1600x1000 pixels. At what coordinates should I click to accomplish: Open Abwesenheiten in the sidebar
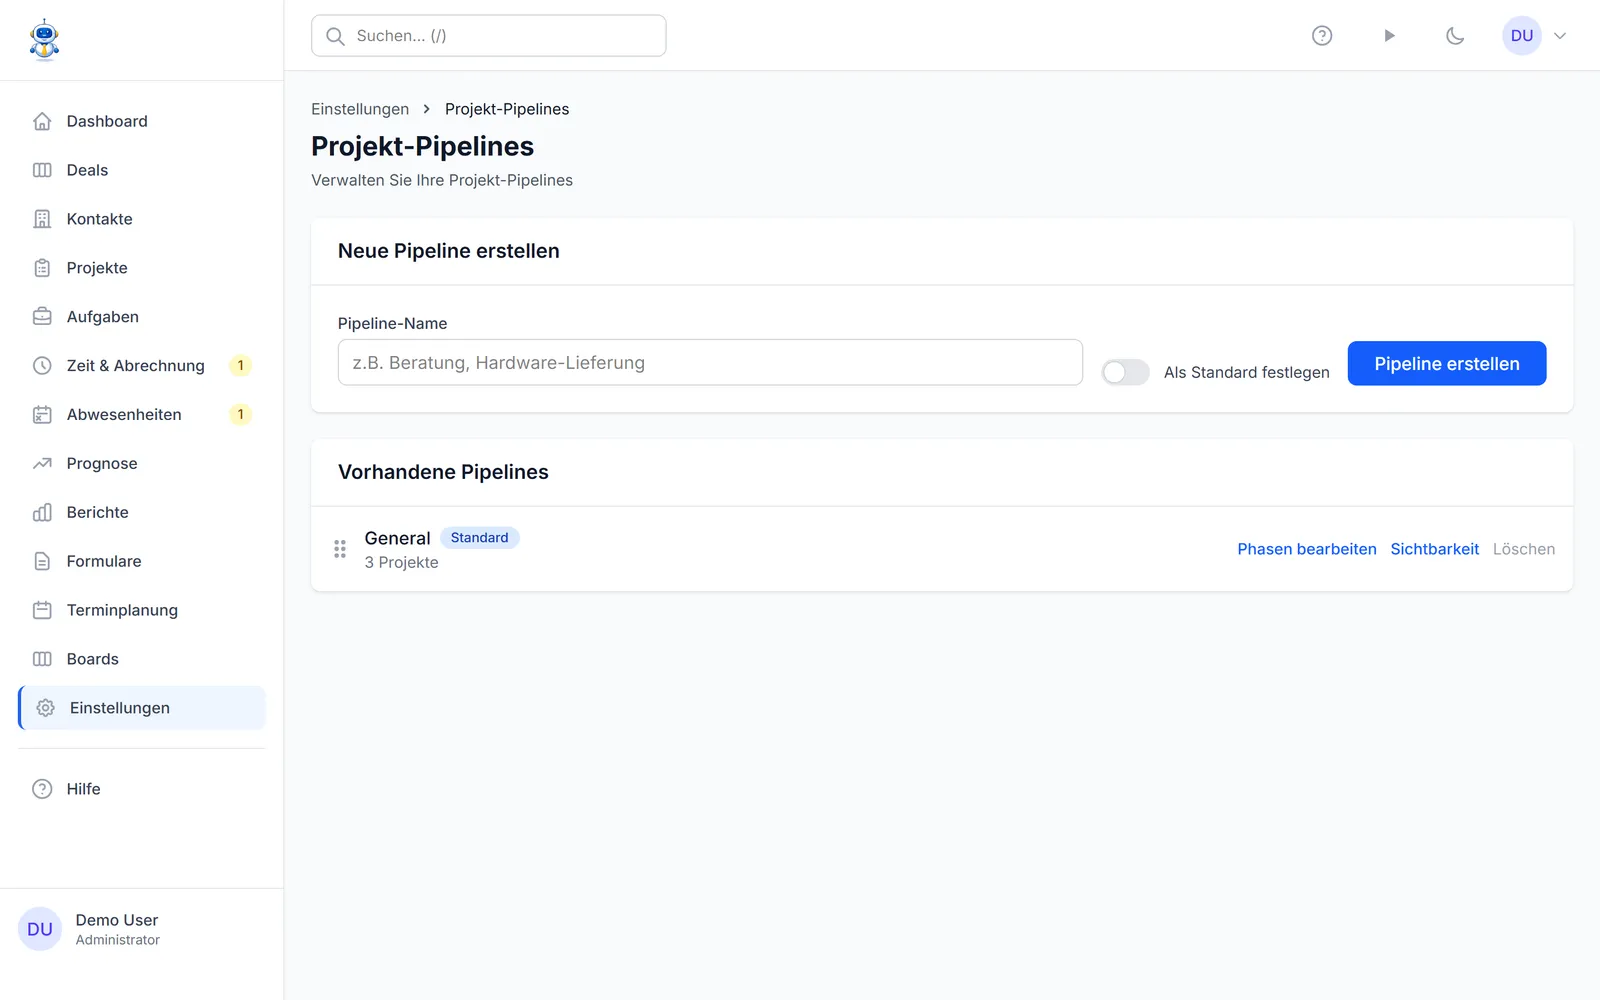pyautogui.click(x=142, y=415)
